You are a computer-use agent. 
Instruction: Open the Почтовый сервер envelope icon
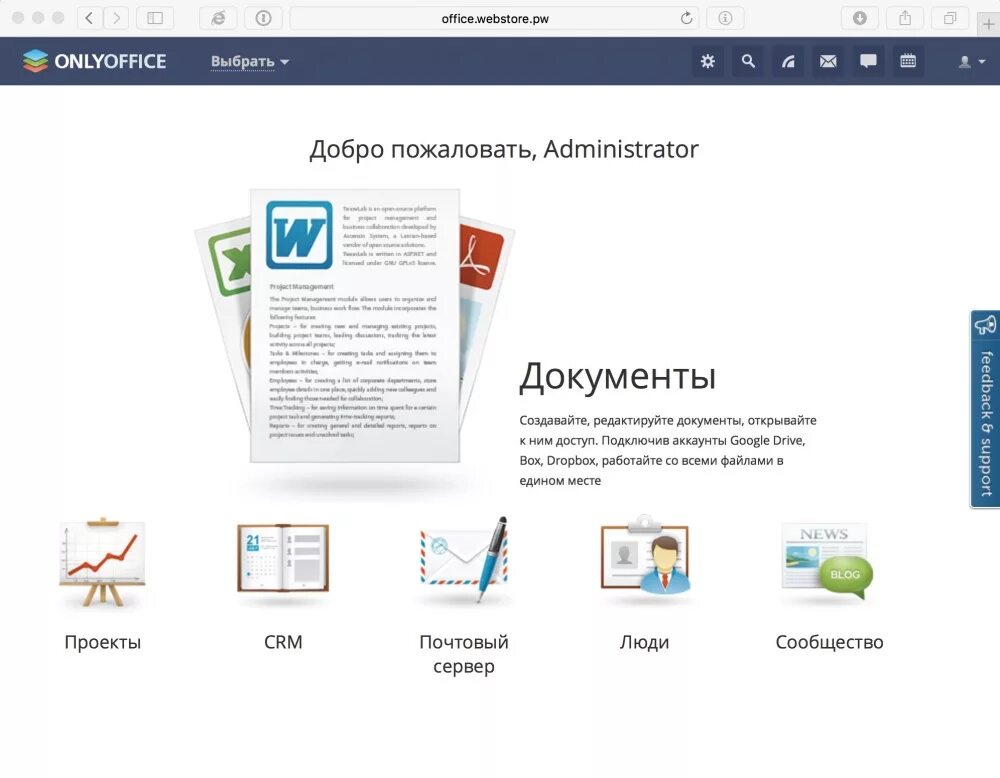click(464, 560)
